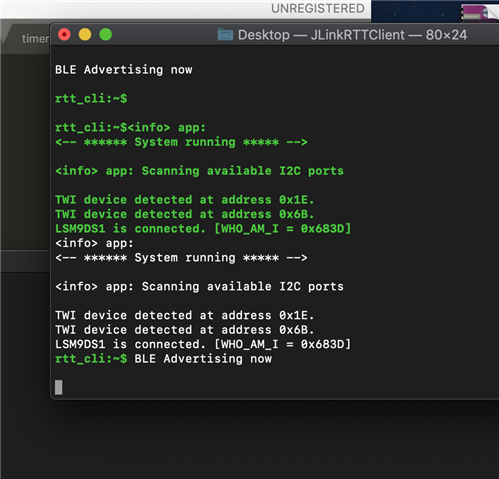Viewport: 499px width, 479px height.
Task: Click the last 'rtt_cli:~$ BLE Advertising now' prompt line
Action: pyautogui.click(x=163, y=359)
